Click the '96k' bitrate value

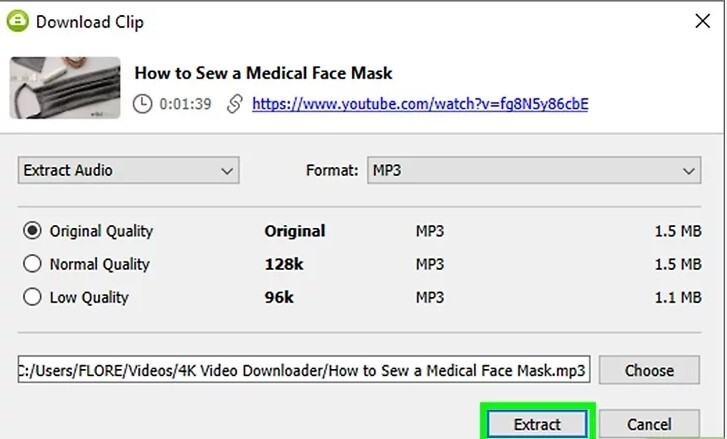[x=279, y=297]
